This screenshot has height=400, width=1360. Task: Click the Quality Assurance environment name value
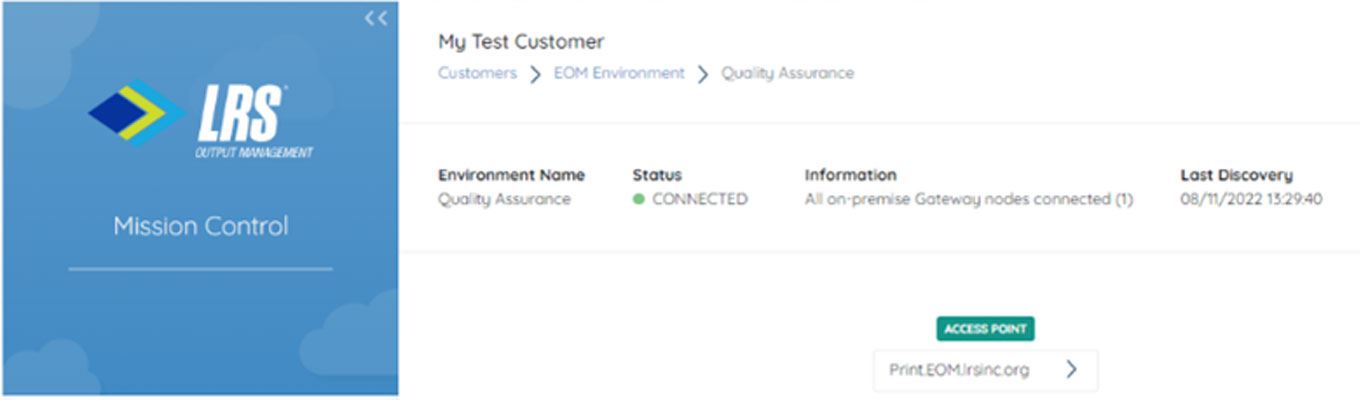504,199
